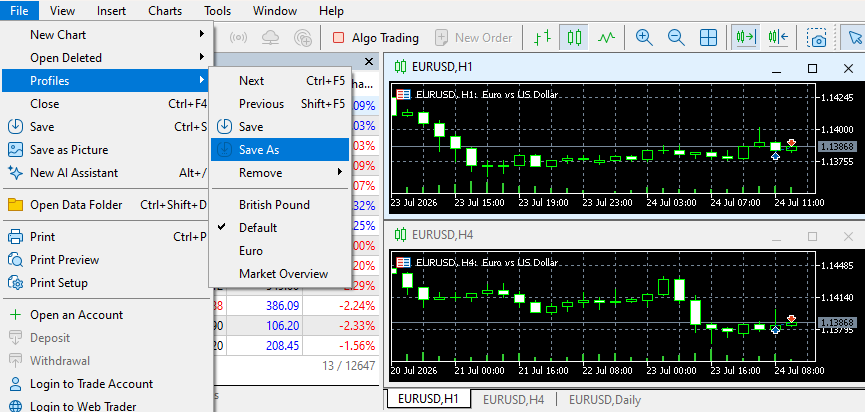Open the Tools menu
The height and width of the screenshot is (412, 865).
tap(217, 10)
